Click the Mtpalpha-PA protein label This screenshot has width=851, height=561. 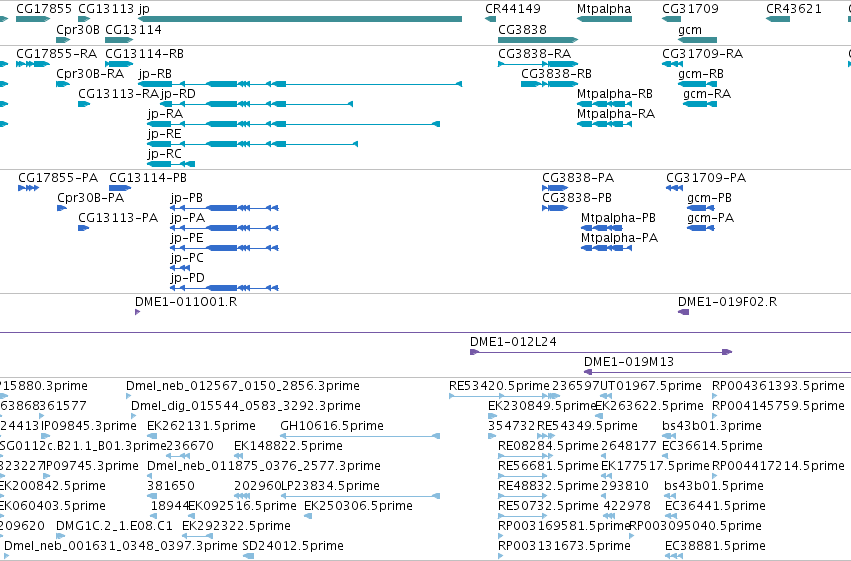619,238
